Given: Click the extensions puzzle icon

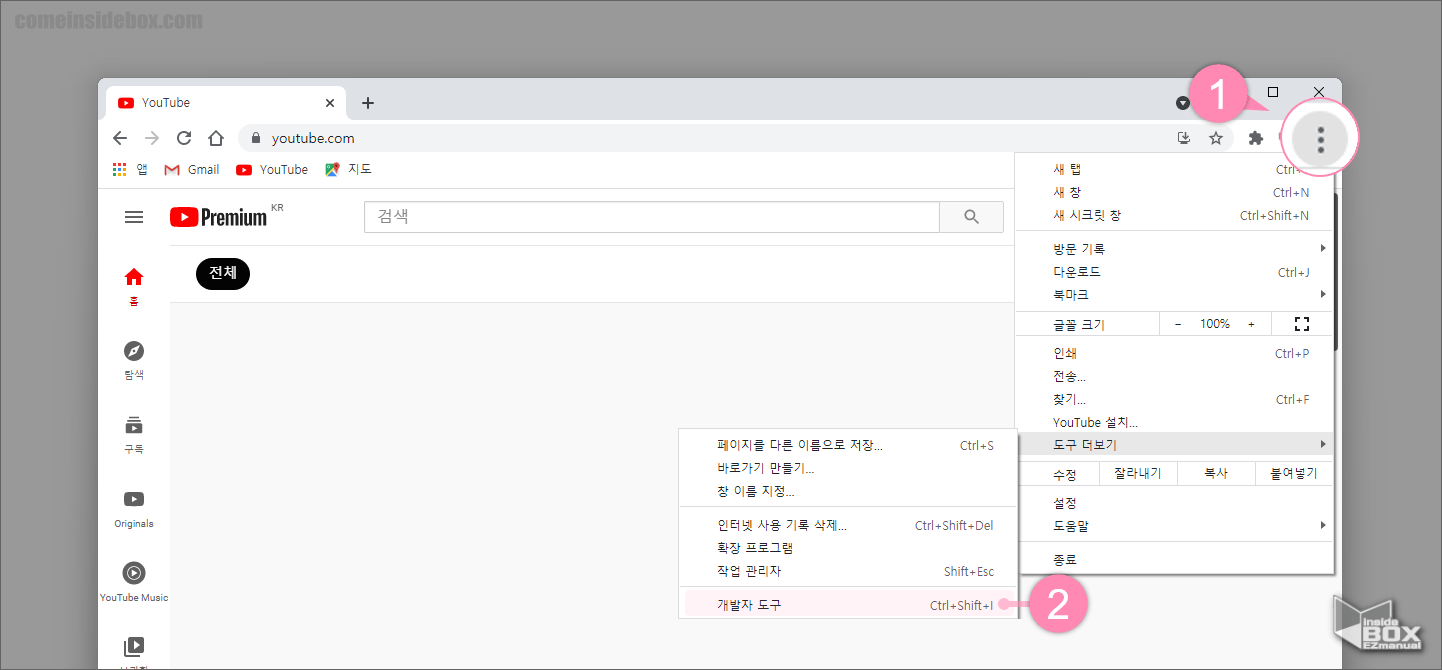Looking at the screenshot, I should coord(1255,138).
